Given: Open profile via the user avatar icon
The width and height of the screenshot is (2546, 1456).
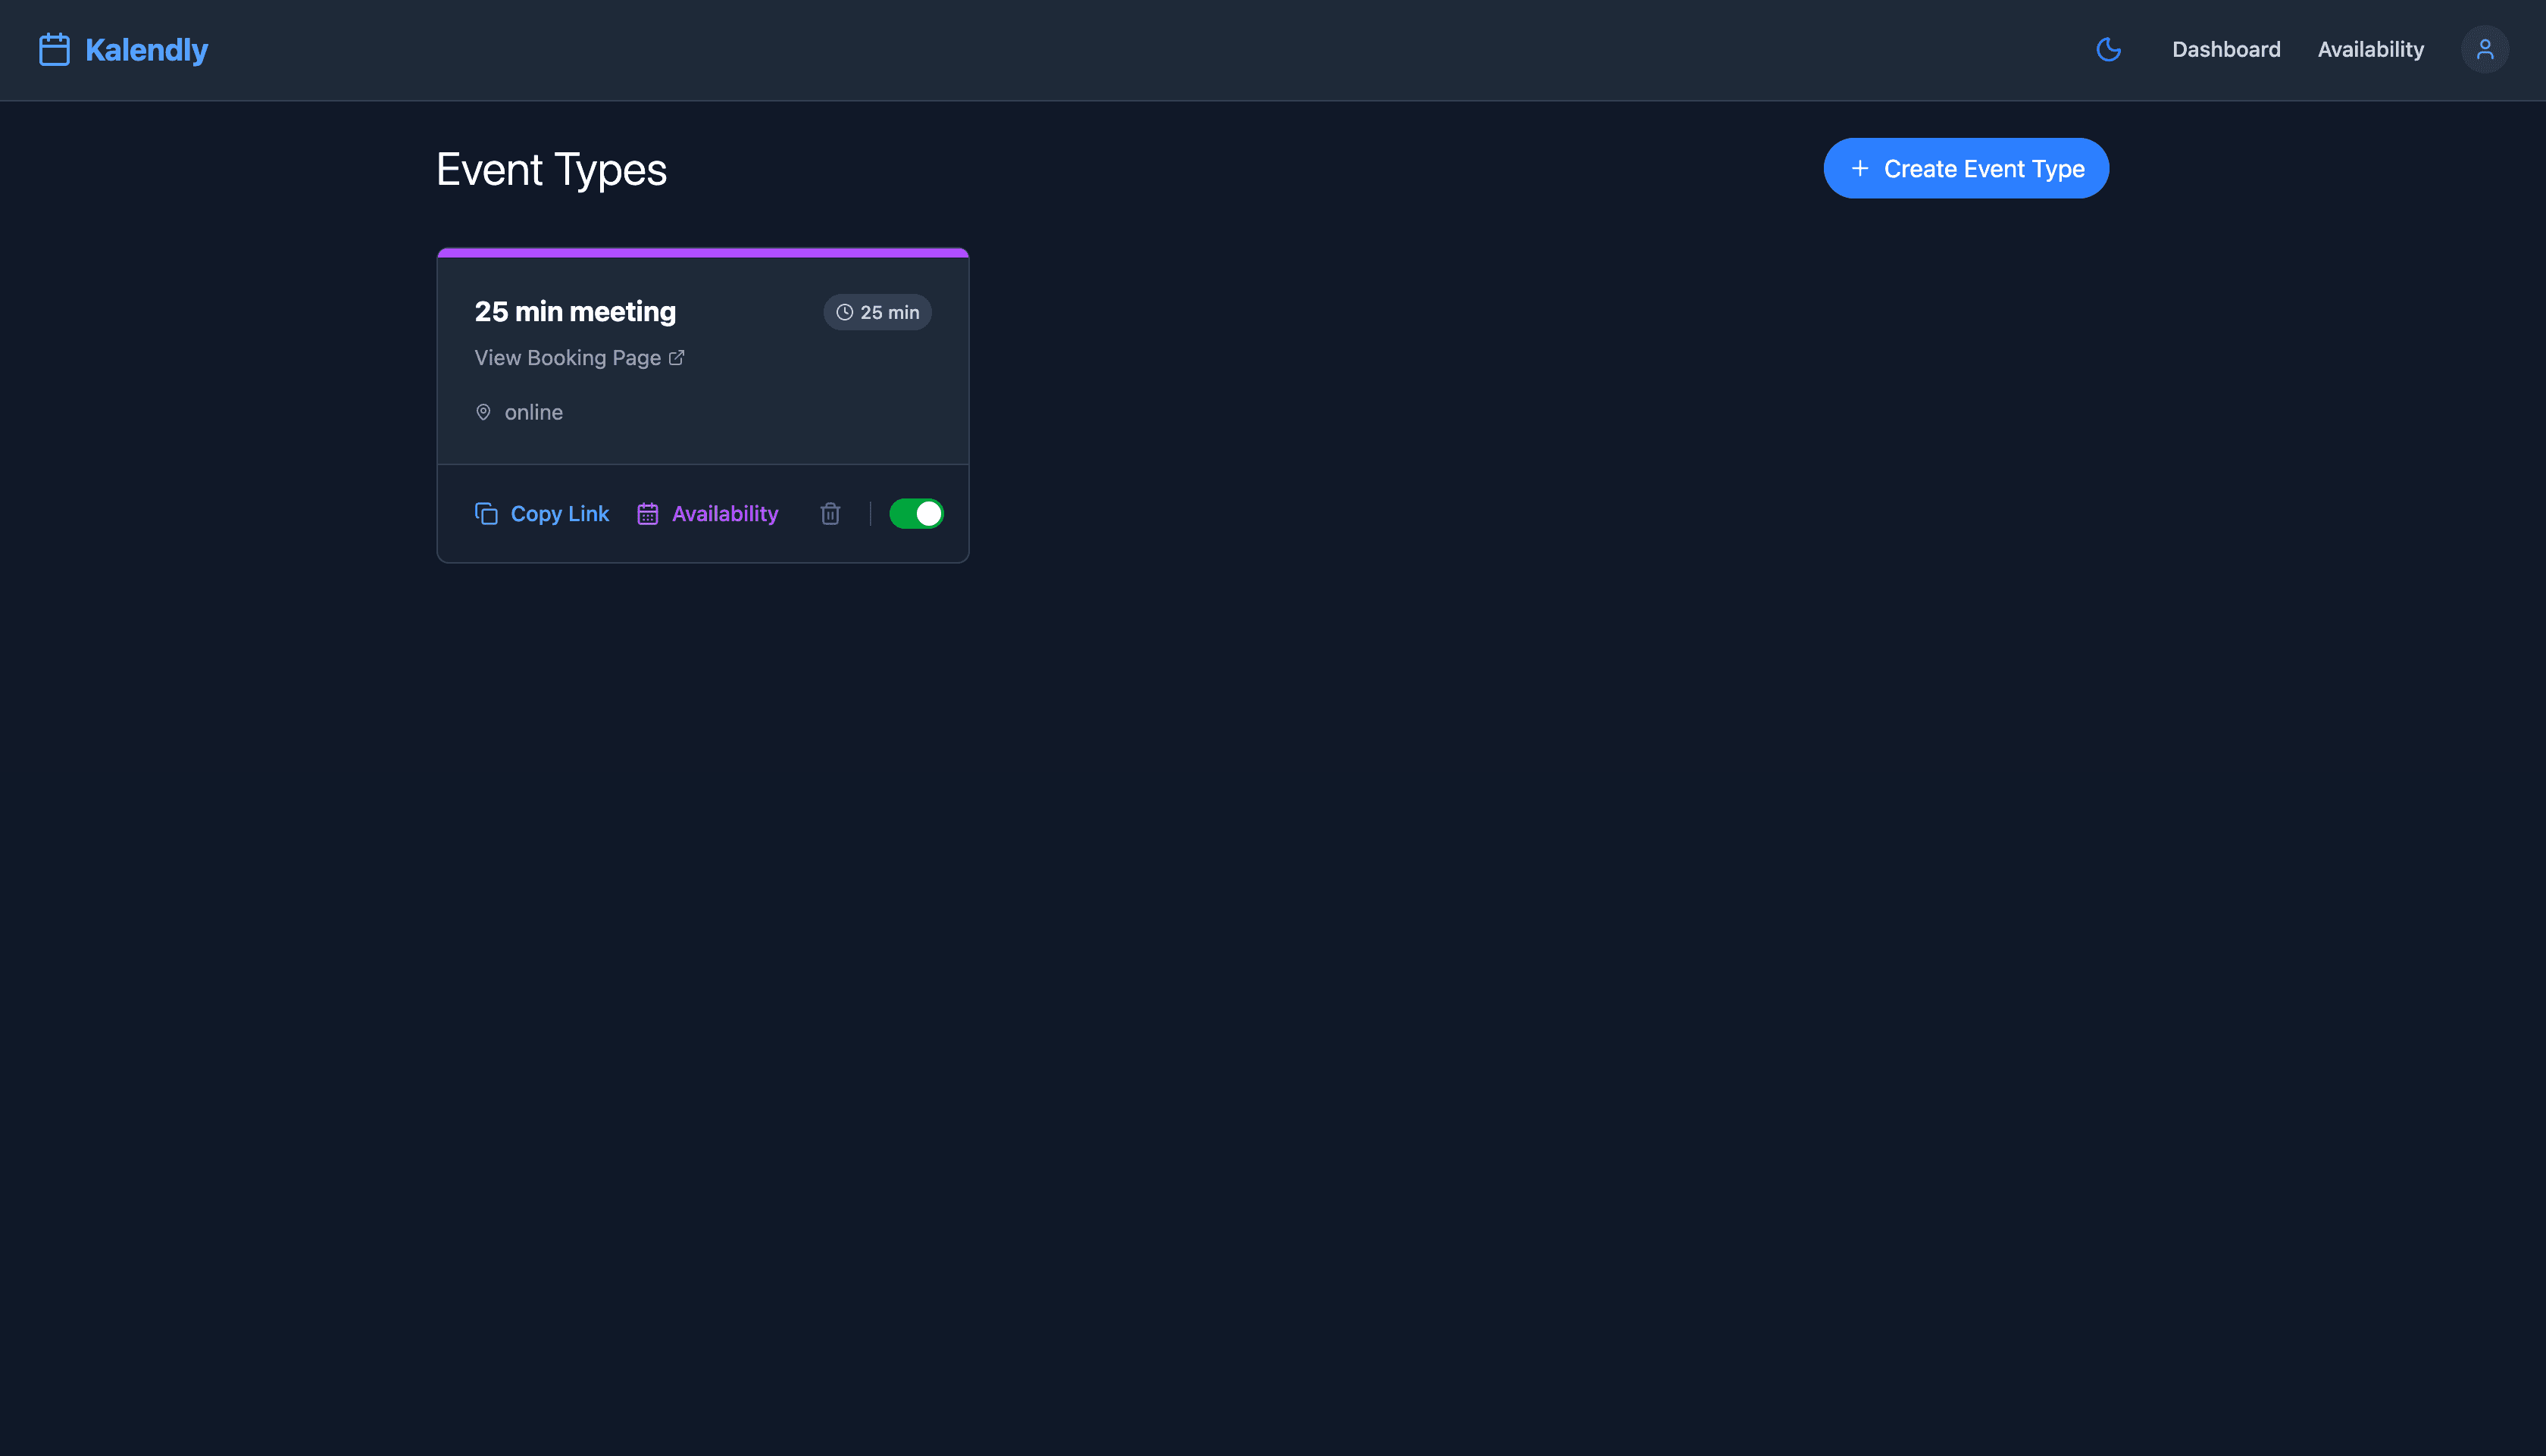Looking at the screenshot, I should [2484, 49].
